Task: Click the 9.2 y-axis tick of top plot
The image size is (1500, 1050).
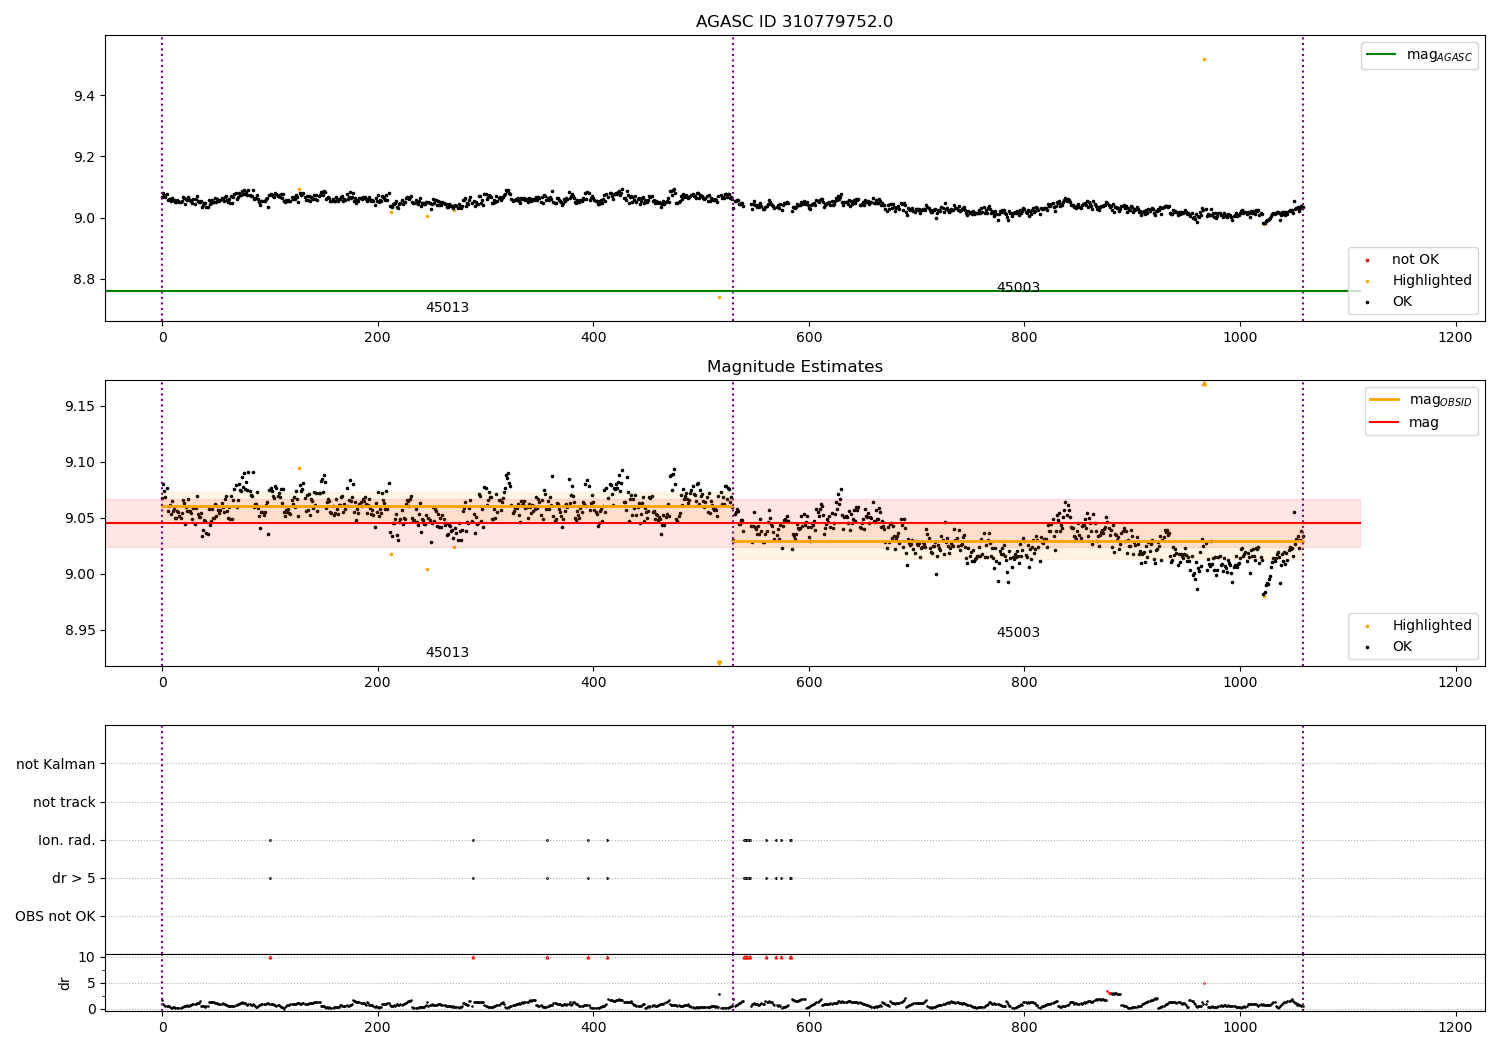Action: 84,157
